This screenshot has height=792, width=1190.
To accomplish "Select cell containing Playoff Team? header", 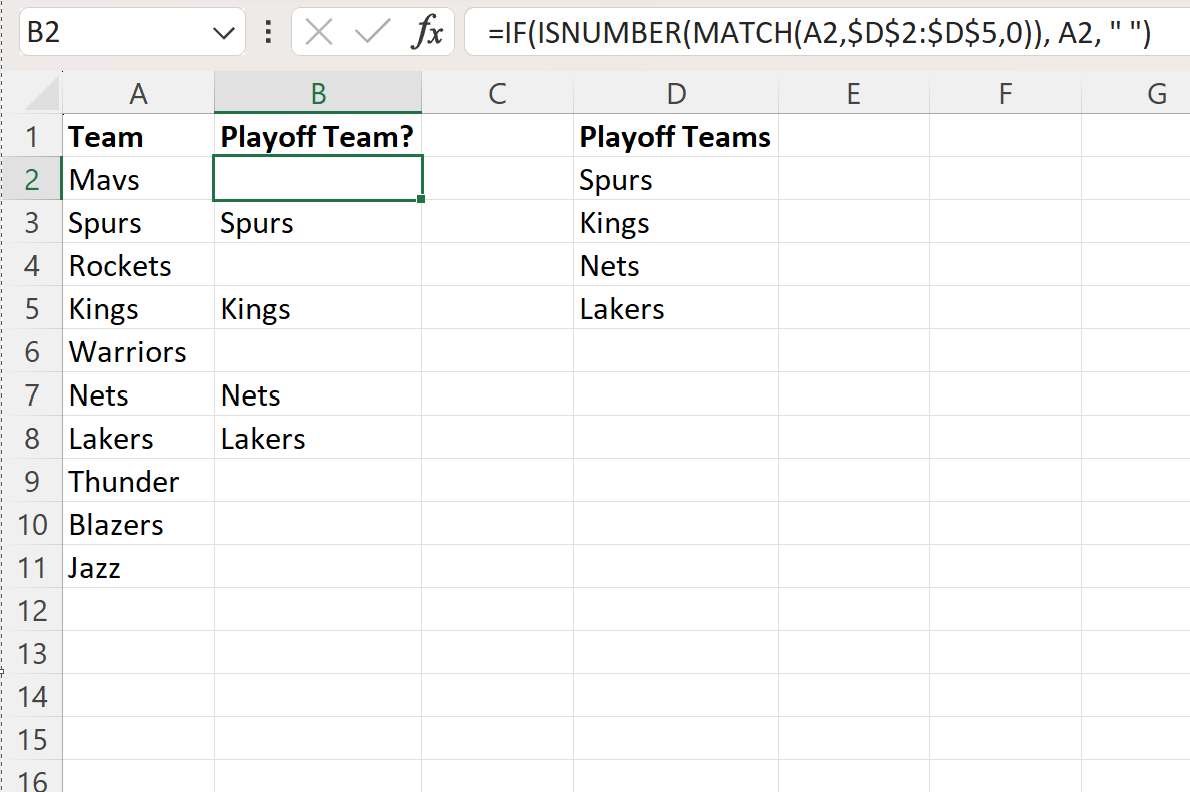I will coord(317,137).
